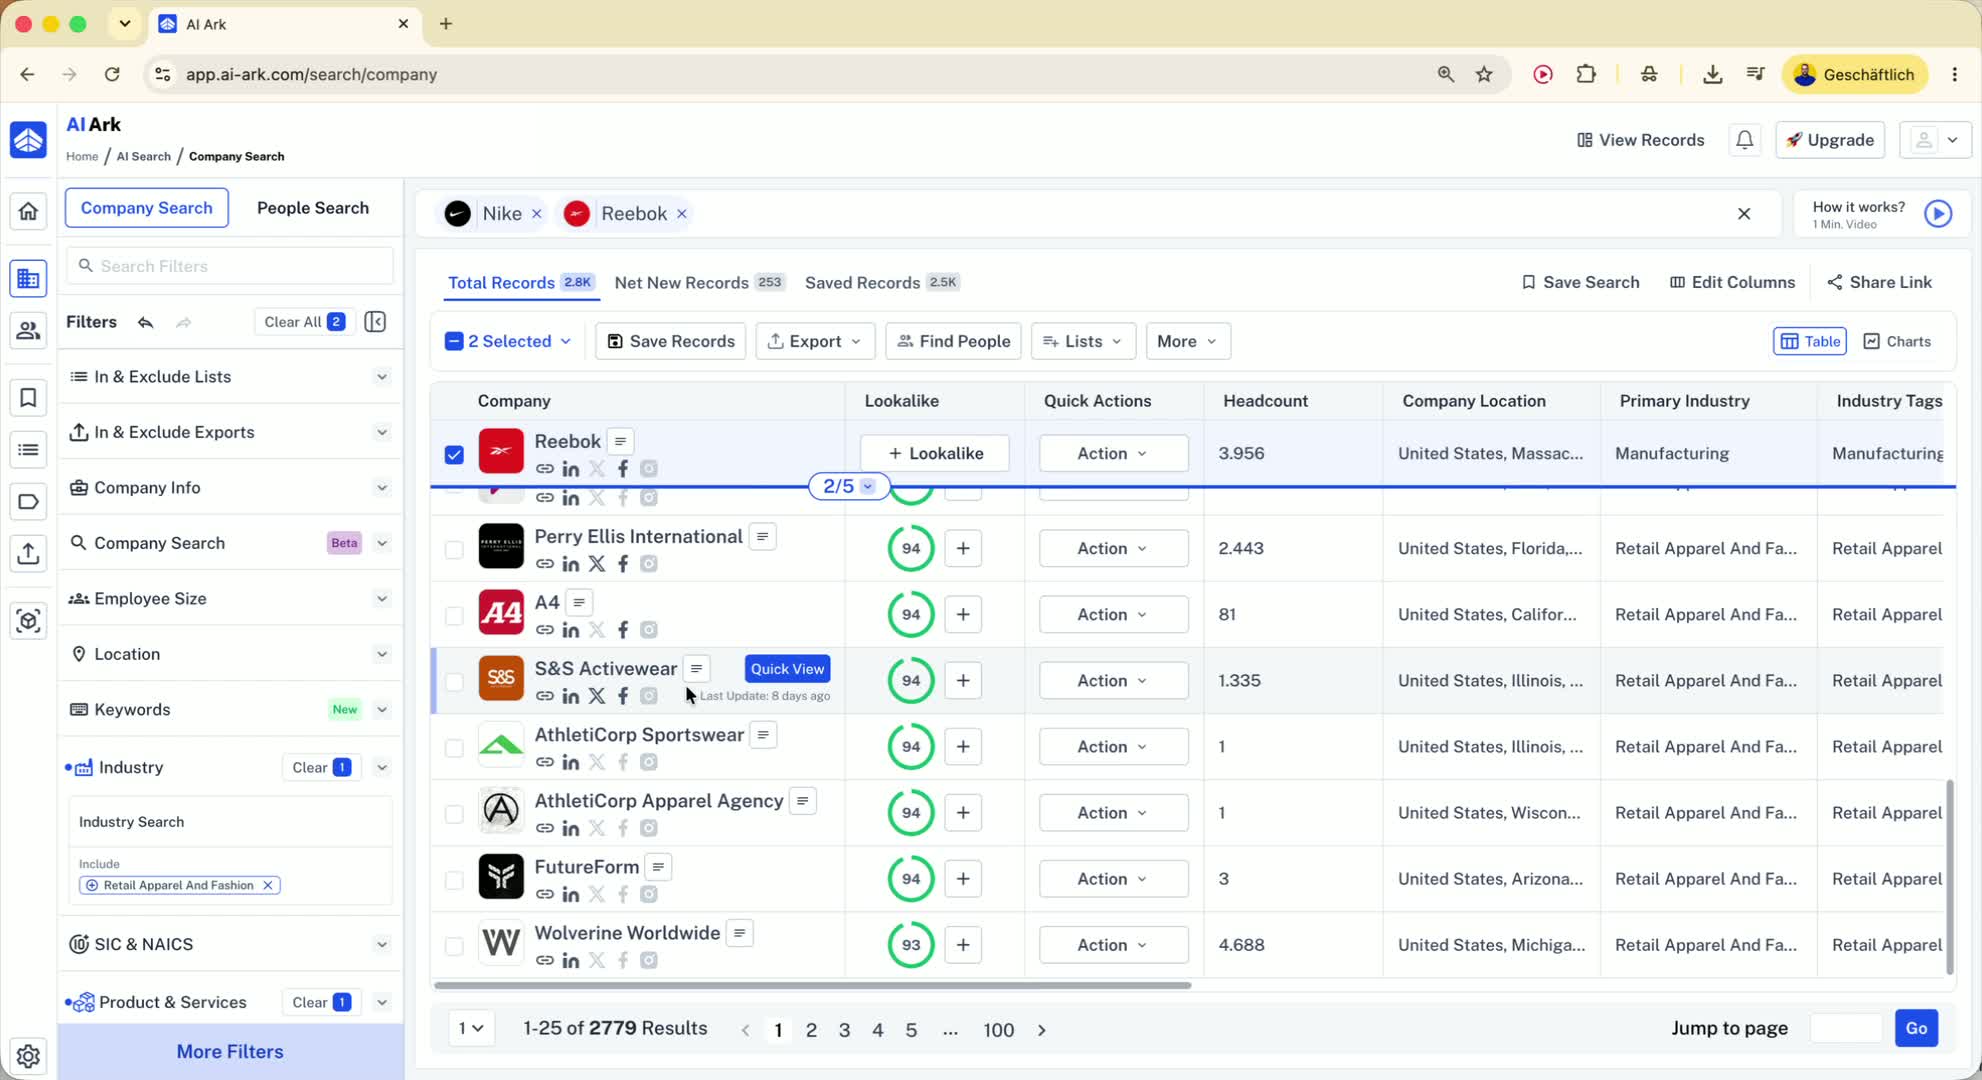This screenshot has height=1080, width=1982.
Task: Uncheck the Reebok row checkbox
Action: click(x=454, y=454)
